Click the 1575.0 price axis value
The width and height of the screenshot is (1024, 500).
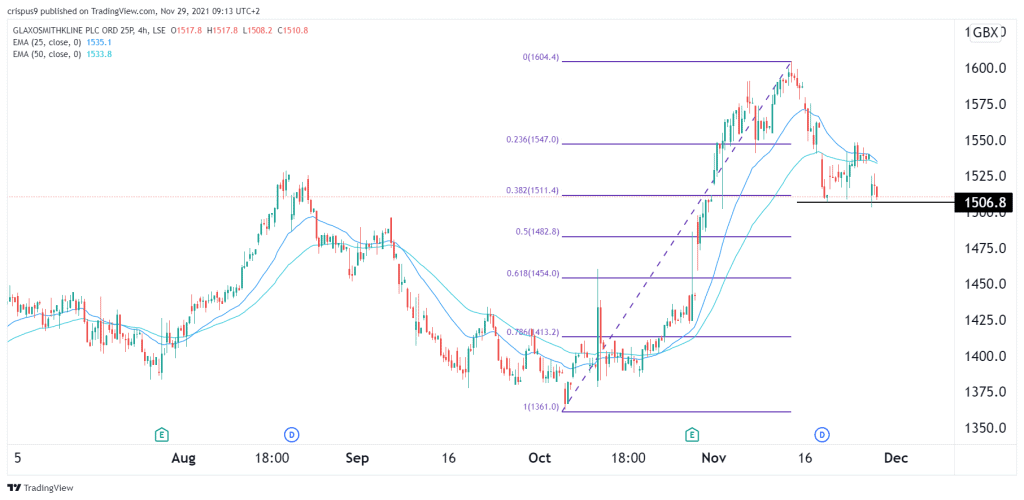click(x=983, y=104)
